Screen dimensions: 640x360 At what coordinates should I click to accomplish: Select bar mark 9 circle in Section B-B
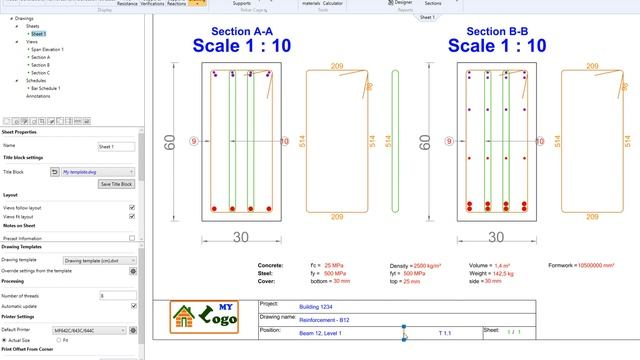click(449, 141)
